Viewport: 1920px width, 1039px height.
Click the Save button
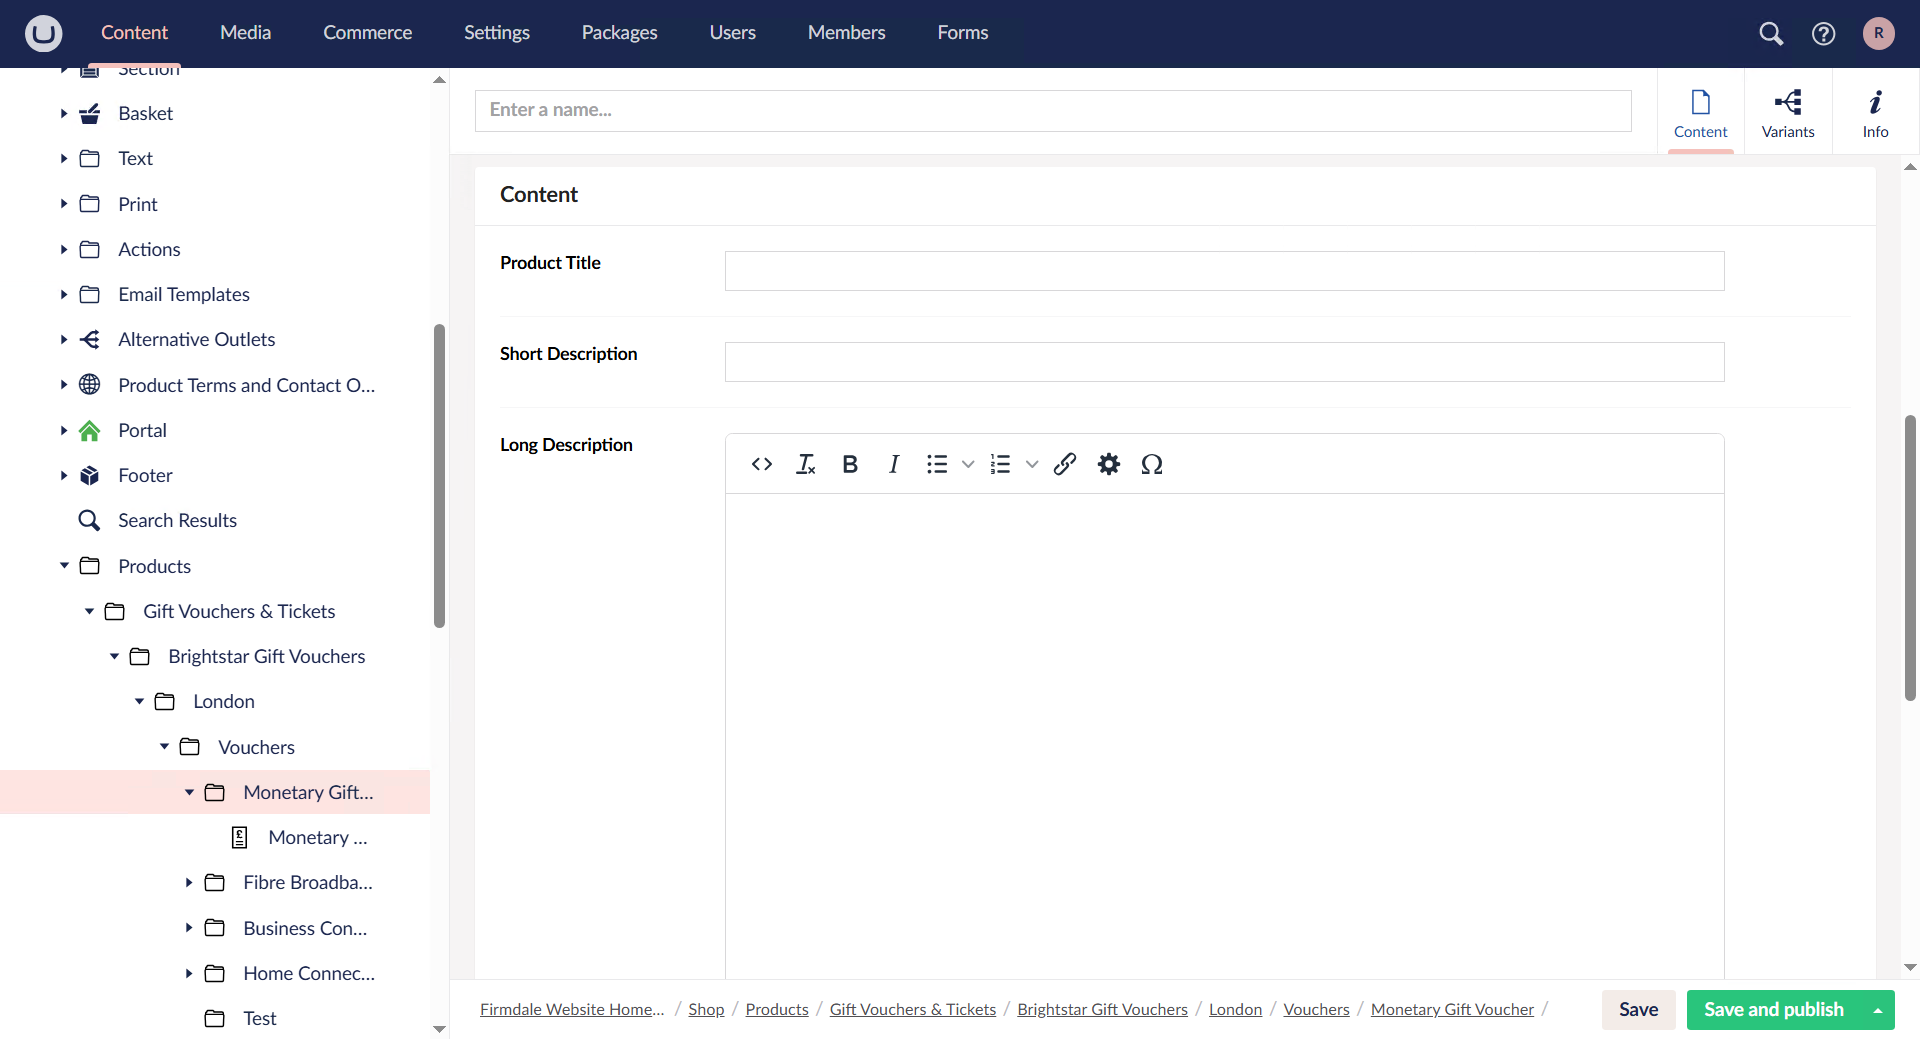[1638, 1010]
